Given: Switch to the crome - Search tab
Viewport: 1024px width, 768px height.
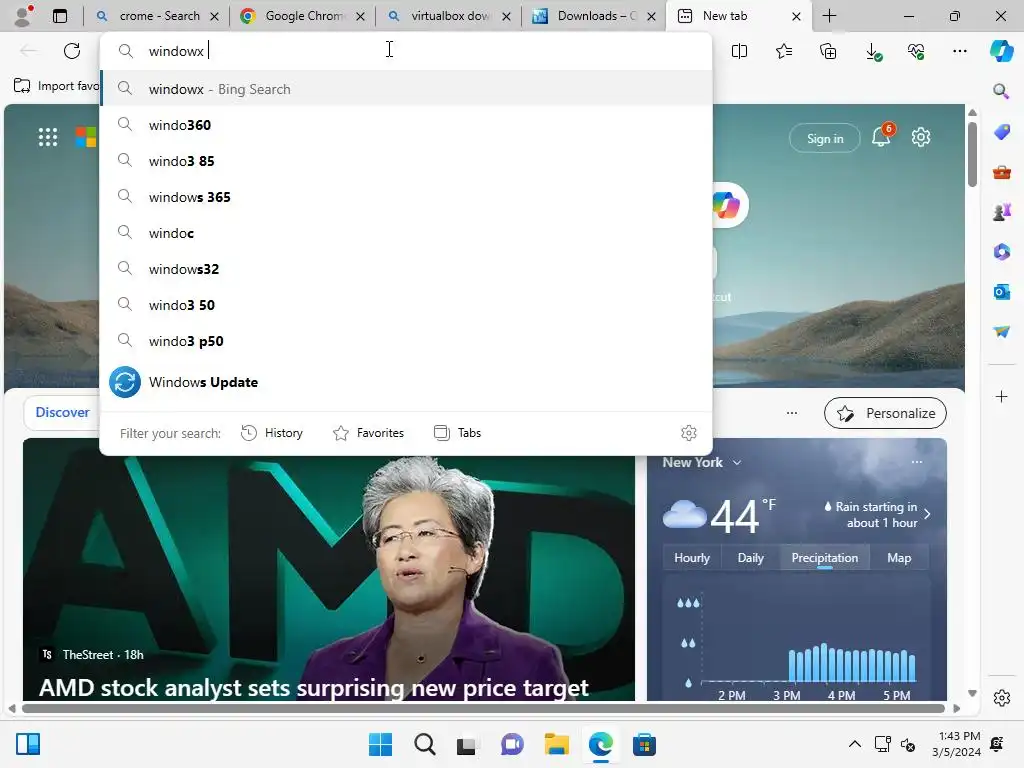Looking at the screenshot, I should tap(159, 16).
